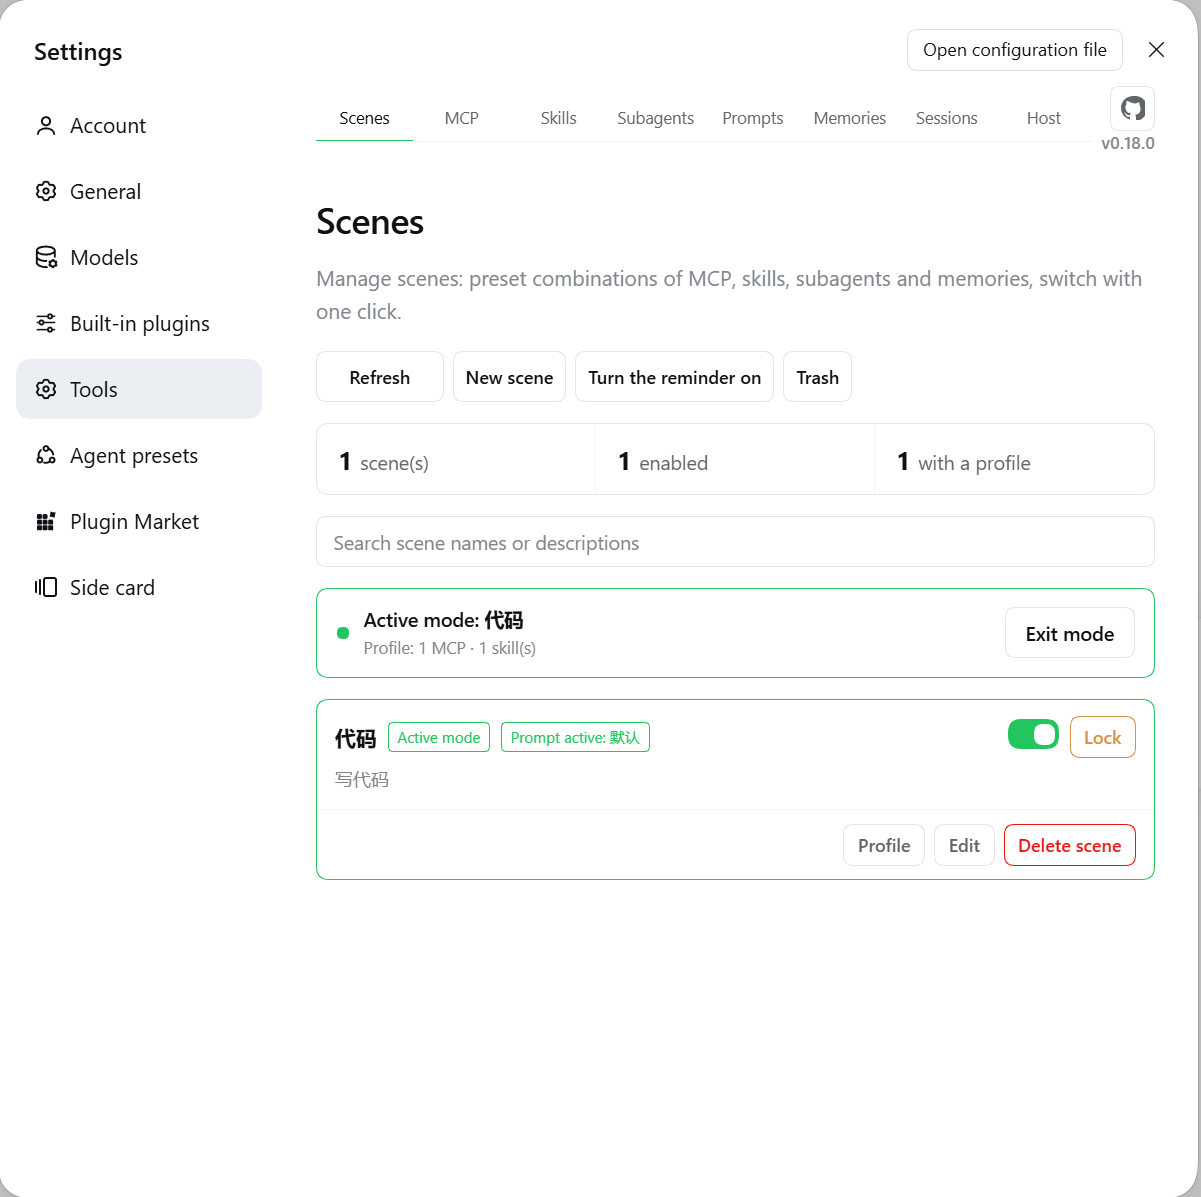
Task: Switch to the Memories tab
Action: 849,118
